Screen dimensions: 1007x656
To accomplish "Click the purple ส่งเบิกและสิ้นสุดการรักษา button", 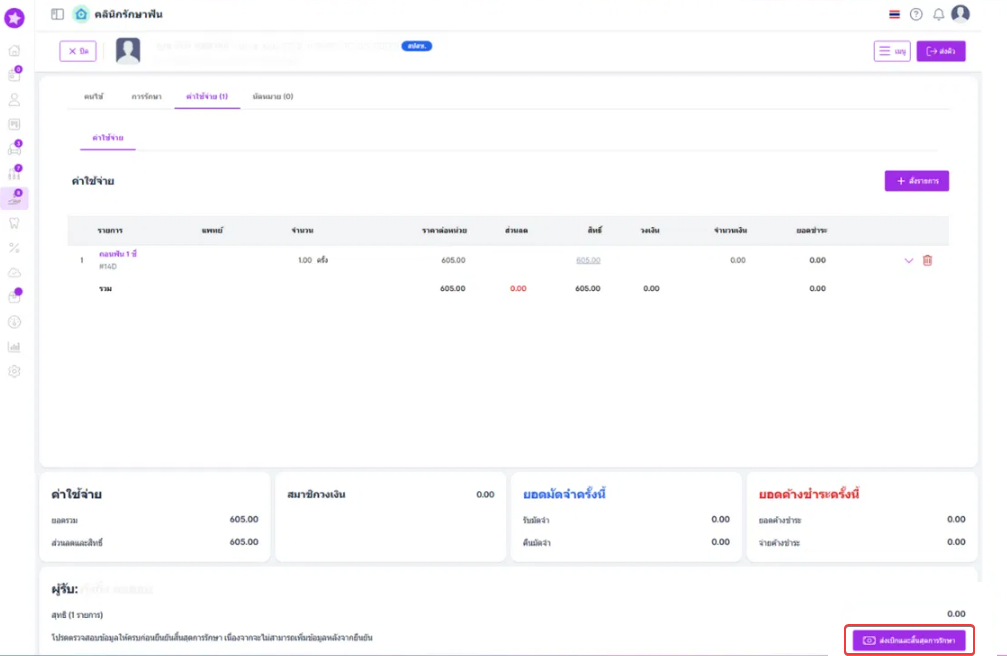I will (x=909, y=640).
